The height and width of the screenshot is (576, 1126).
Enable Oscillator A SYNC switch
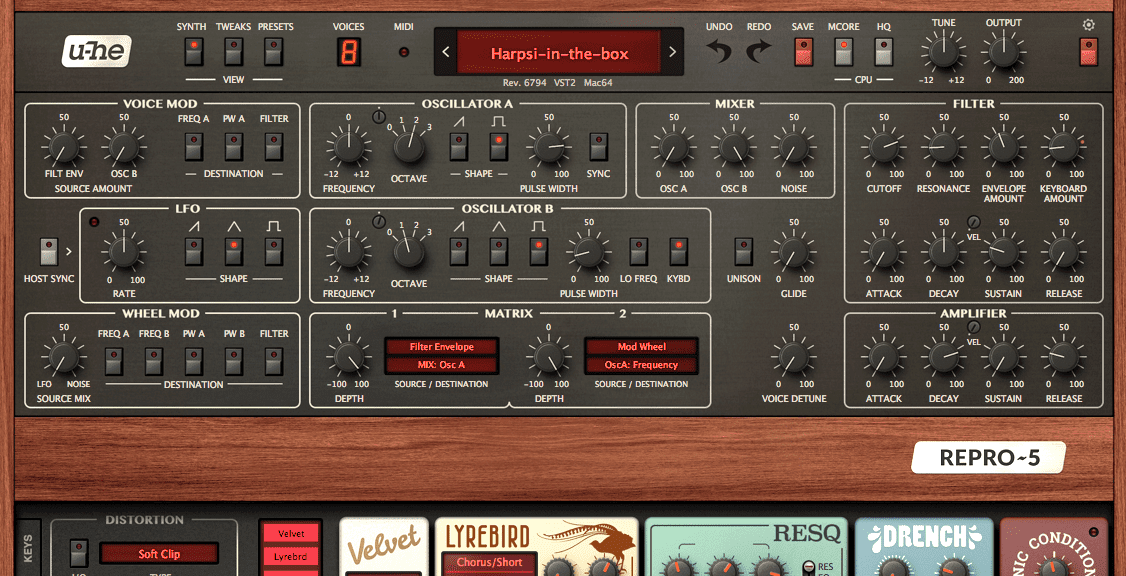[x=597, y=147]
